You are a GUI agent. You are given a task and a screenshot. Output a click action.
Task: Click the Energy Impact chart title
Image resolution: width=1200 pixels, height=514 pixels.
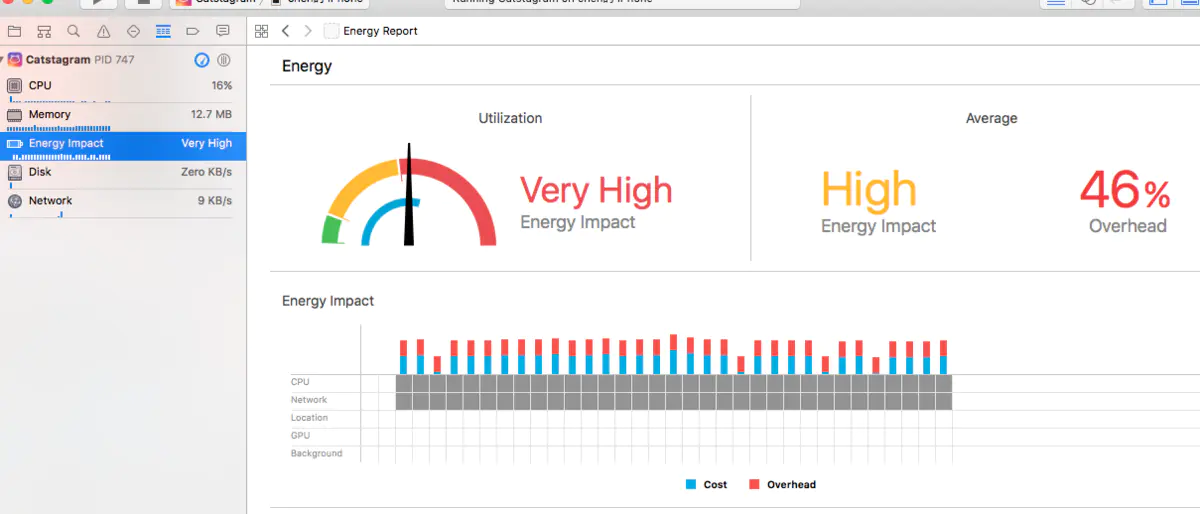[x=328, y=301]
